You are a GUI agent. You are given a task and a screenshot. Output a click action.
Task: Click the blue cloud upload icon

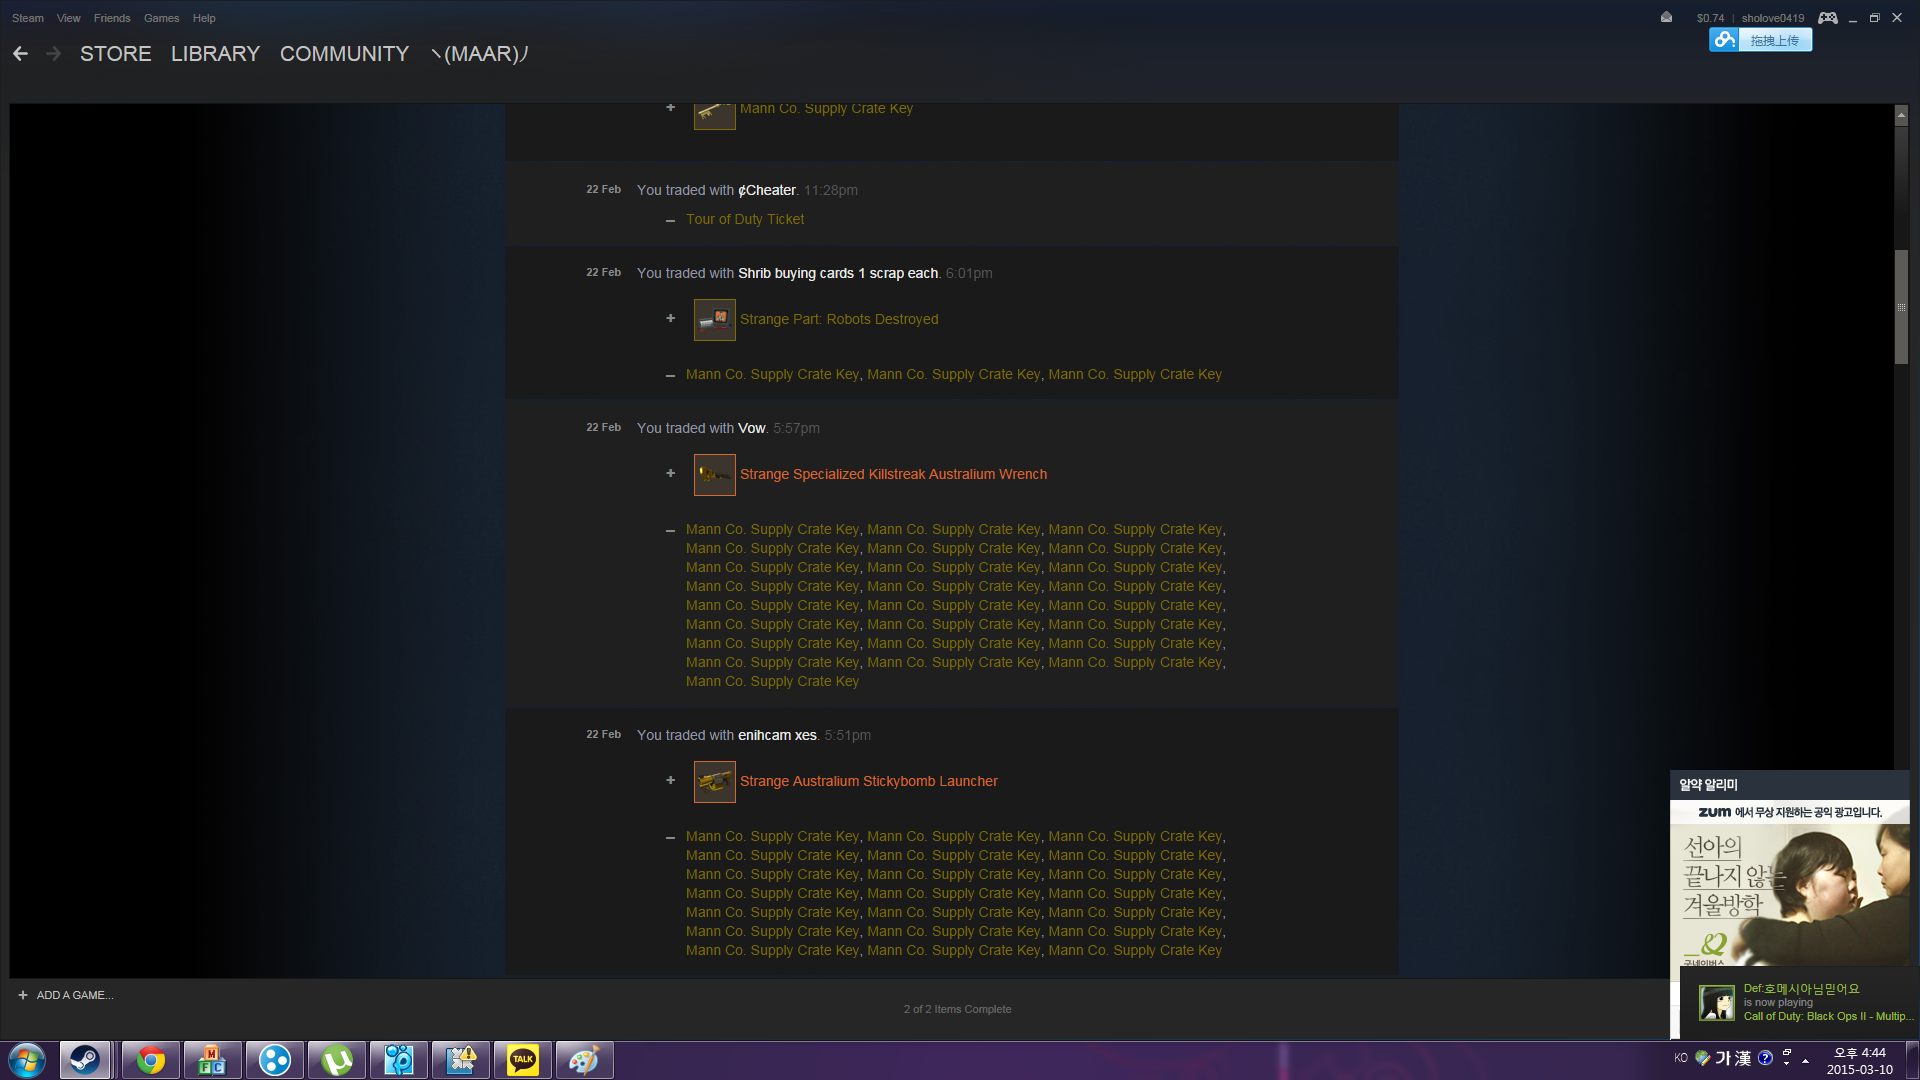click(1723, 40)
